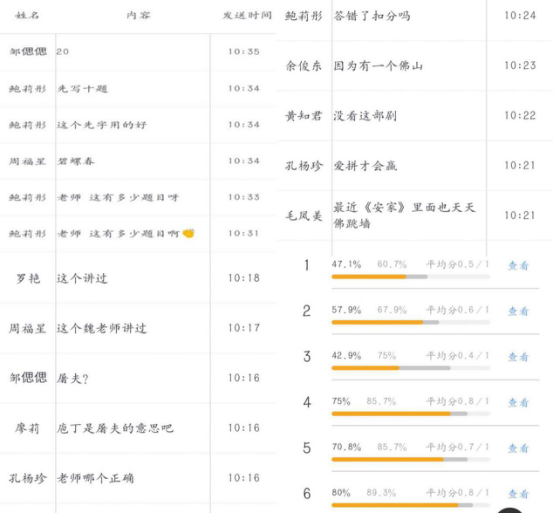Select 孔杨珍's message 爱拼才会赢
Image resolution: width=553 pixels, height=514 pixels.
click(365, 165)
